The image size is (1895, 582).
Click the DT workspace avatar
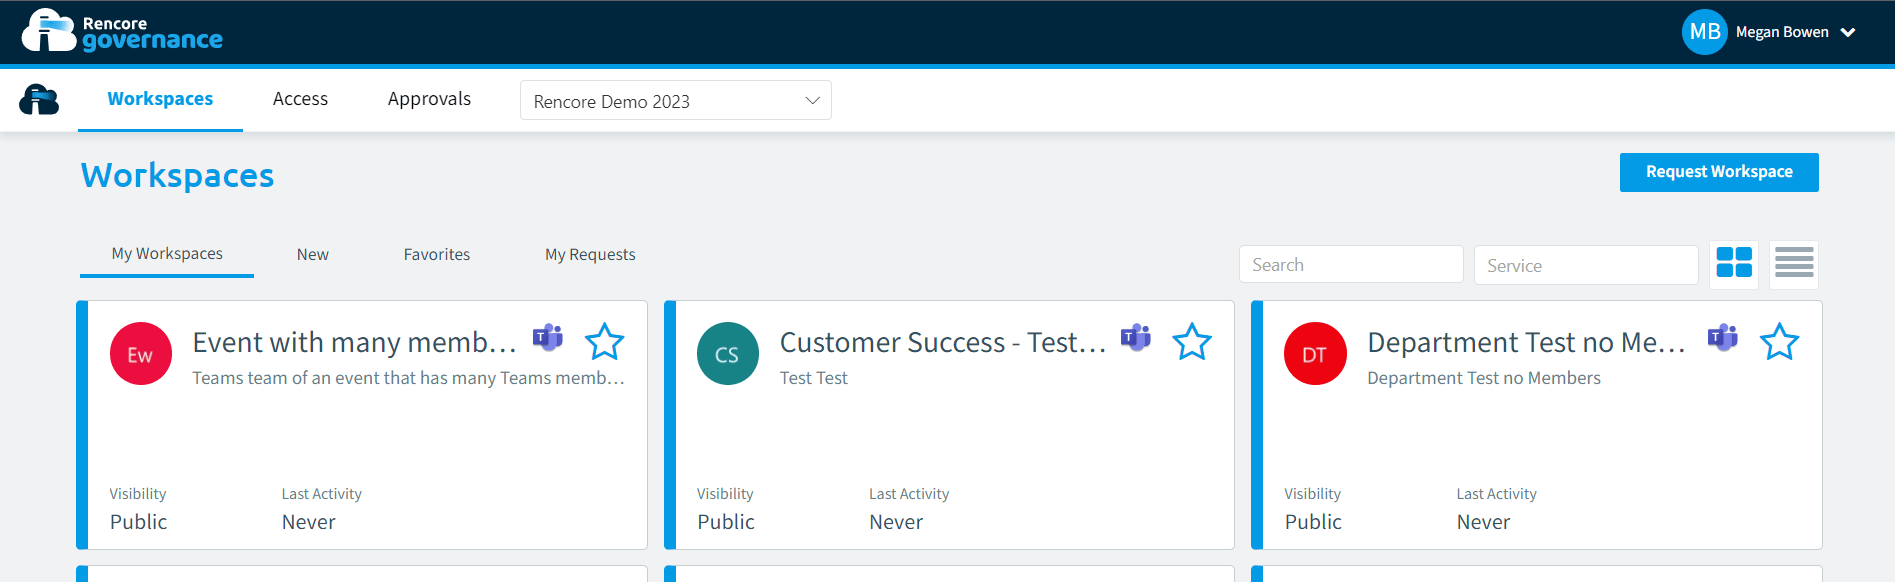(1315, 354)
